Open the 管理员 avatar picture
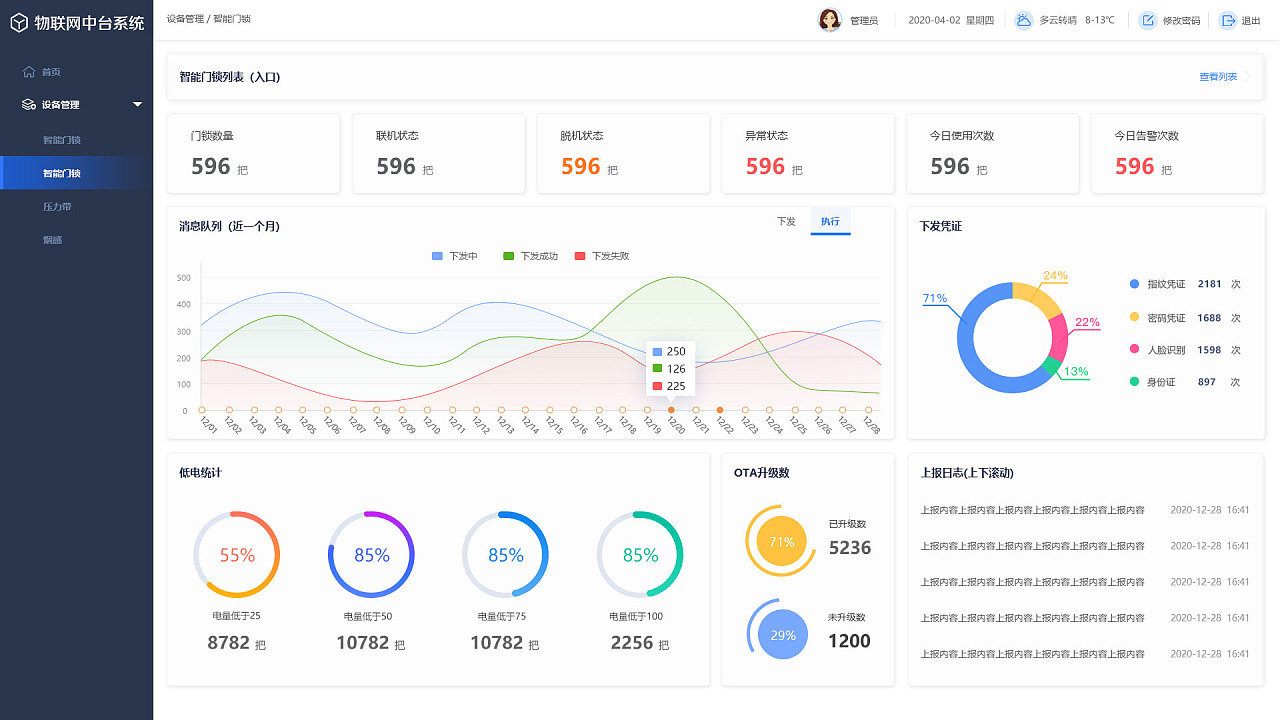1280x720 pixels. 830,20
